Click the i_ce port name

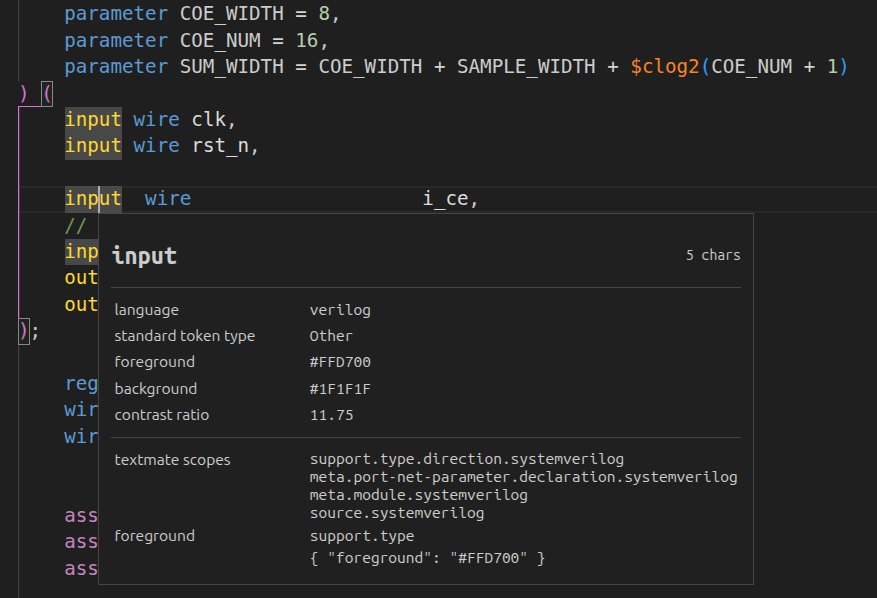(445, 198)
